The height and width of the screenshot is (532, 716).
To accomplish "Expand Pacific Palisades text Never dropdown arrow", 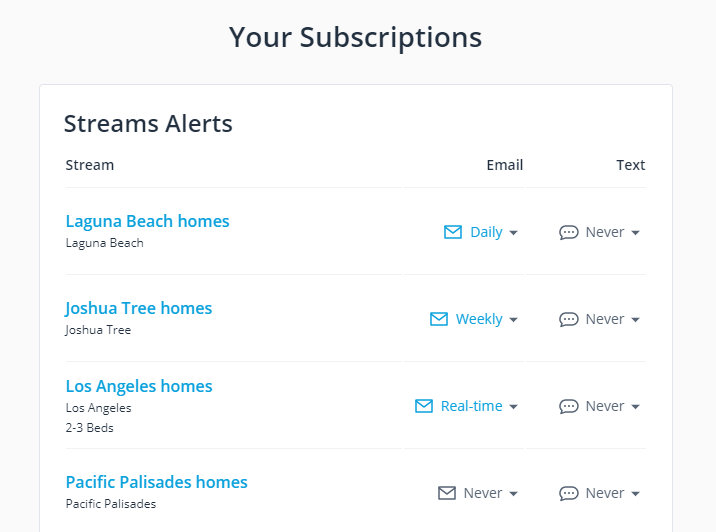I will (x=635, y=494).
